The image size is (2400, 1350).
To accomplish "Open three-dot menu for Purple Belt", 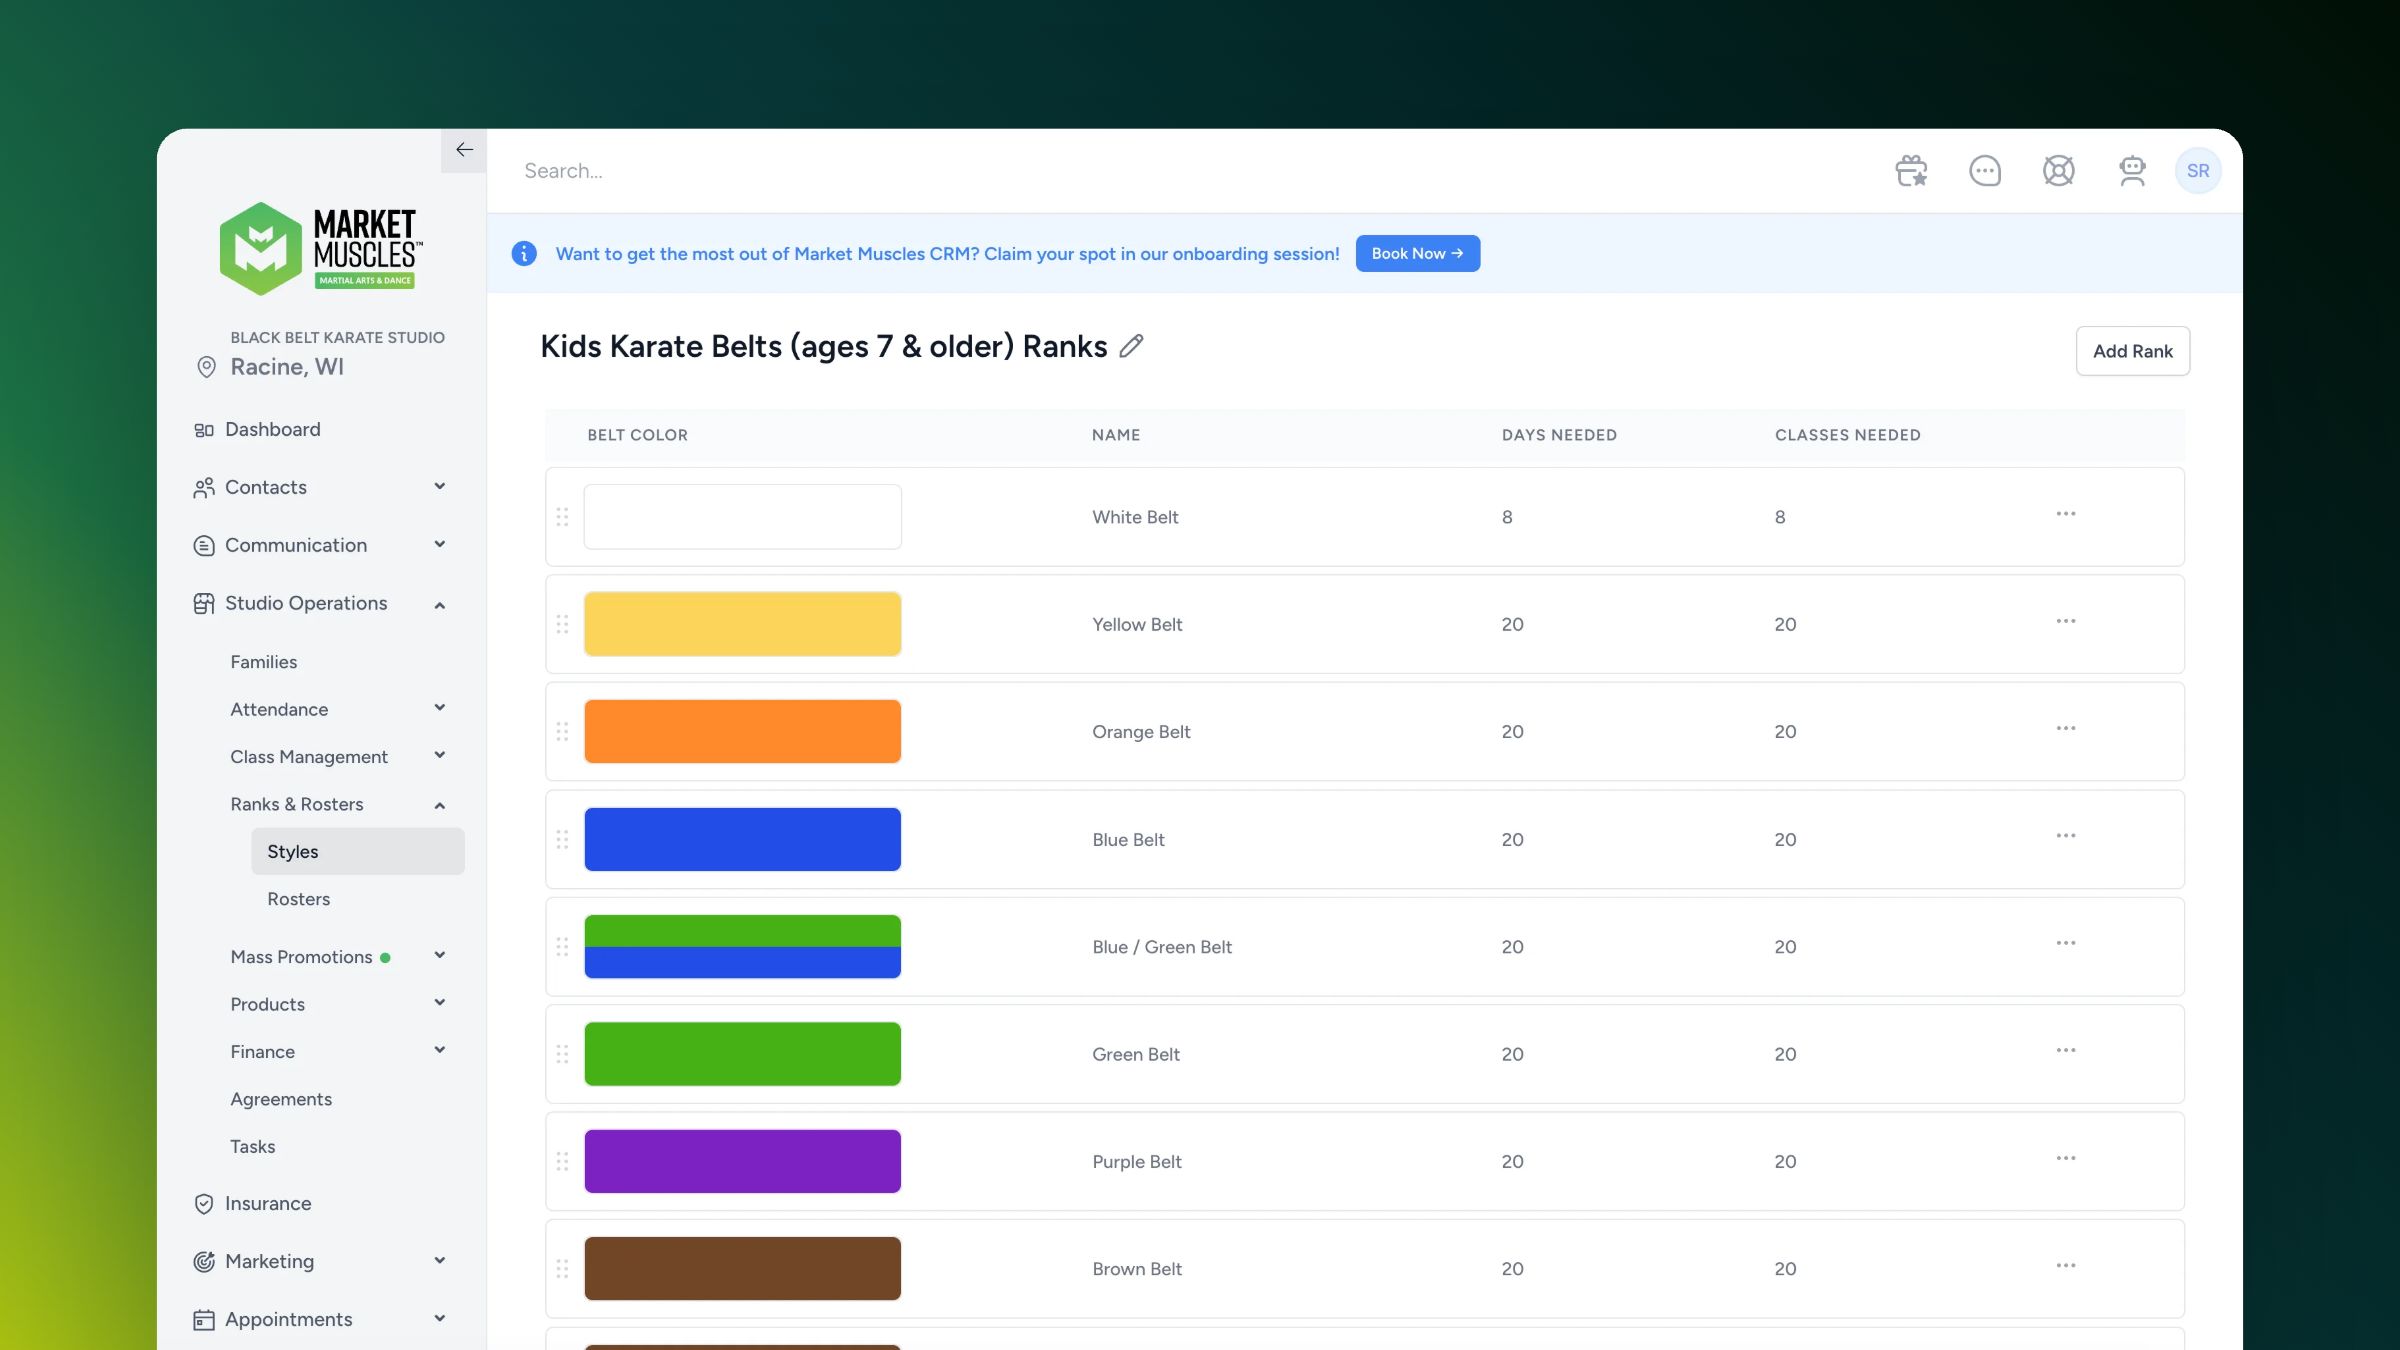I will point(2065,1158).
